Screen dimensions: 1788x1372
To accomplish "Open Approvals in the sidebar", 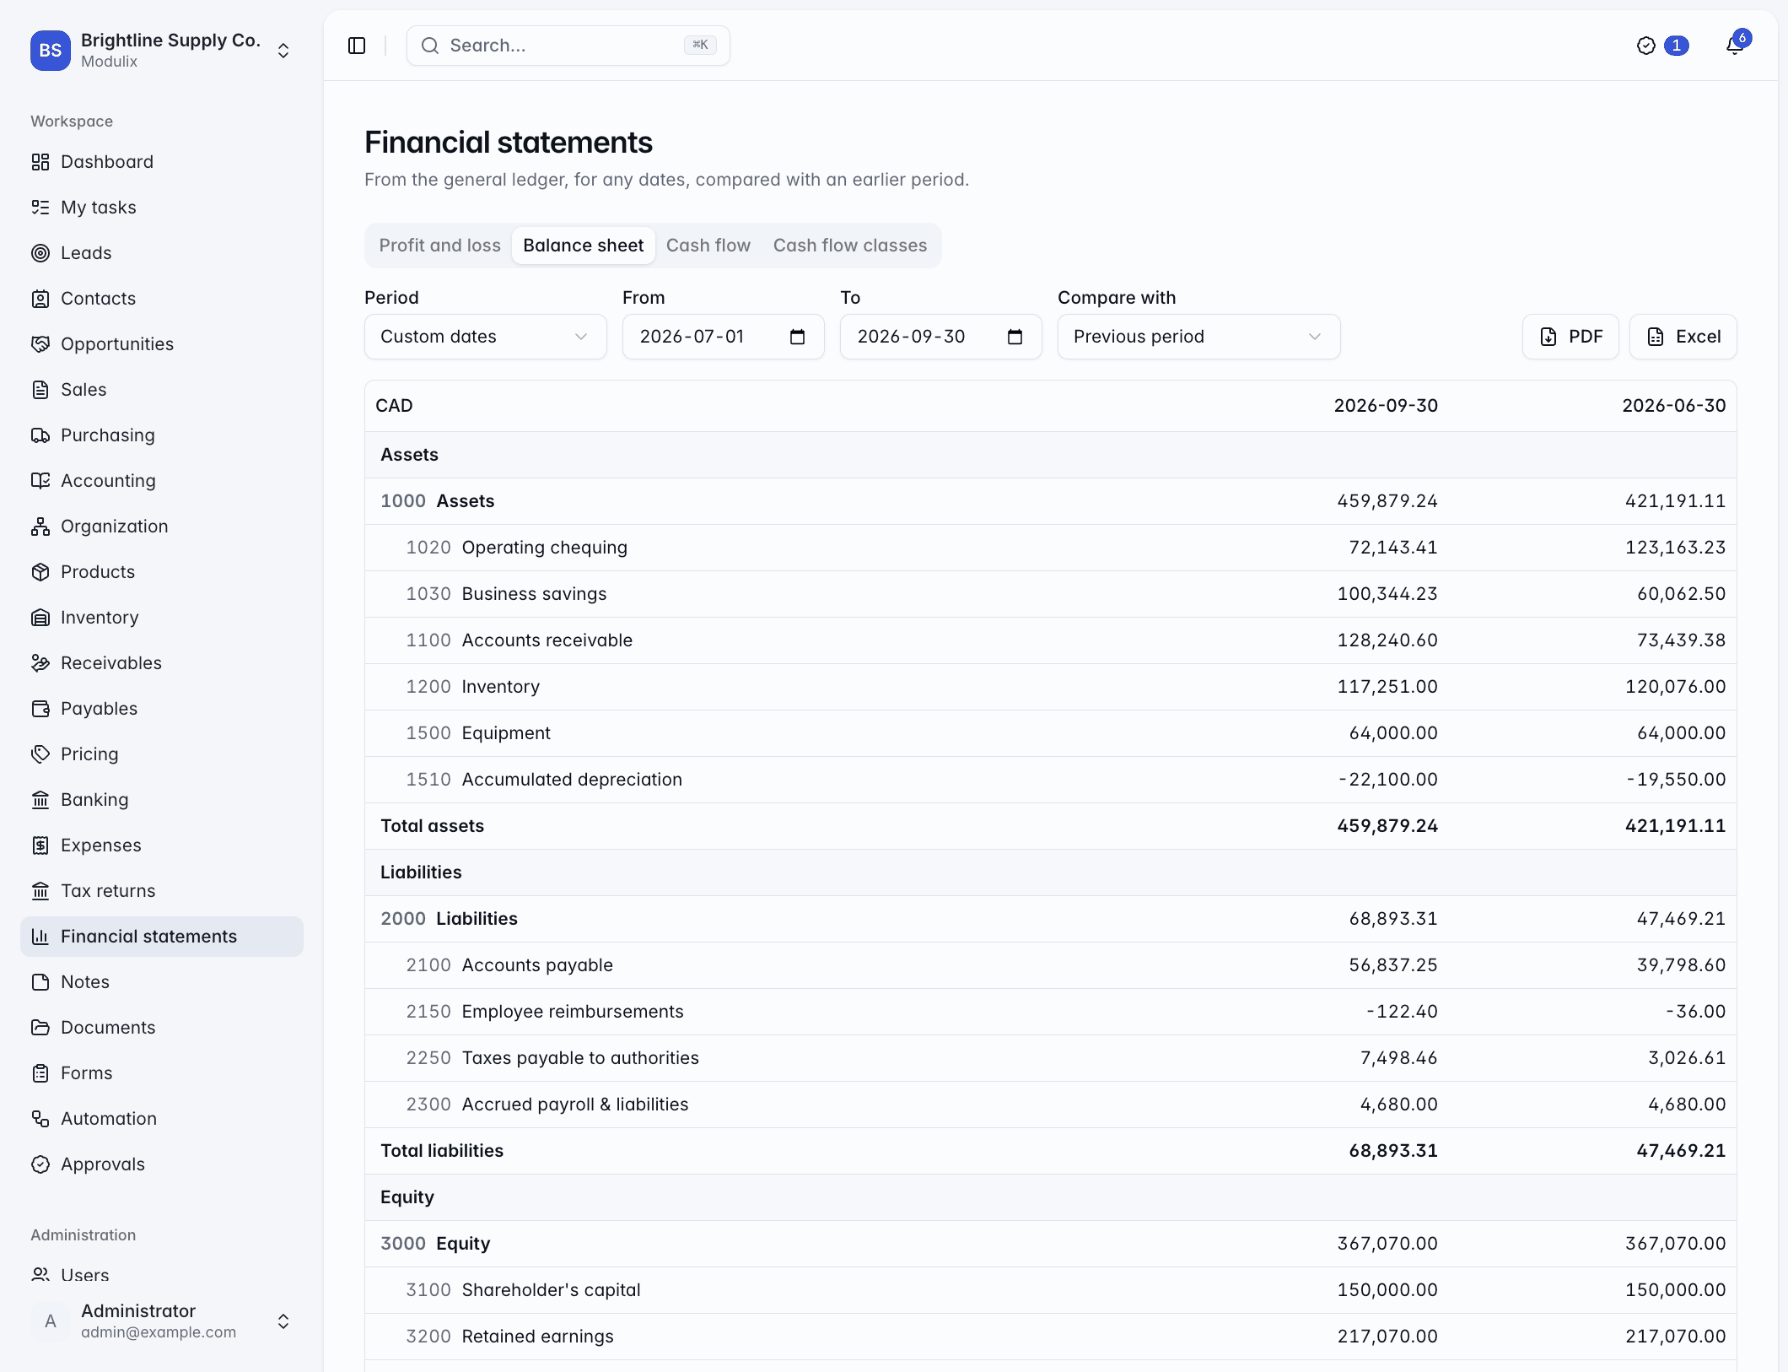I will (162, 1164).
